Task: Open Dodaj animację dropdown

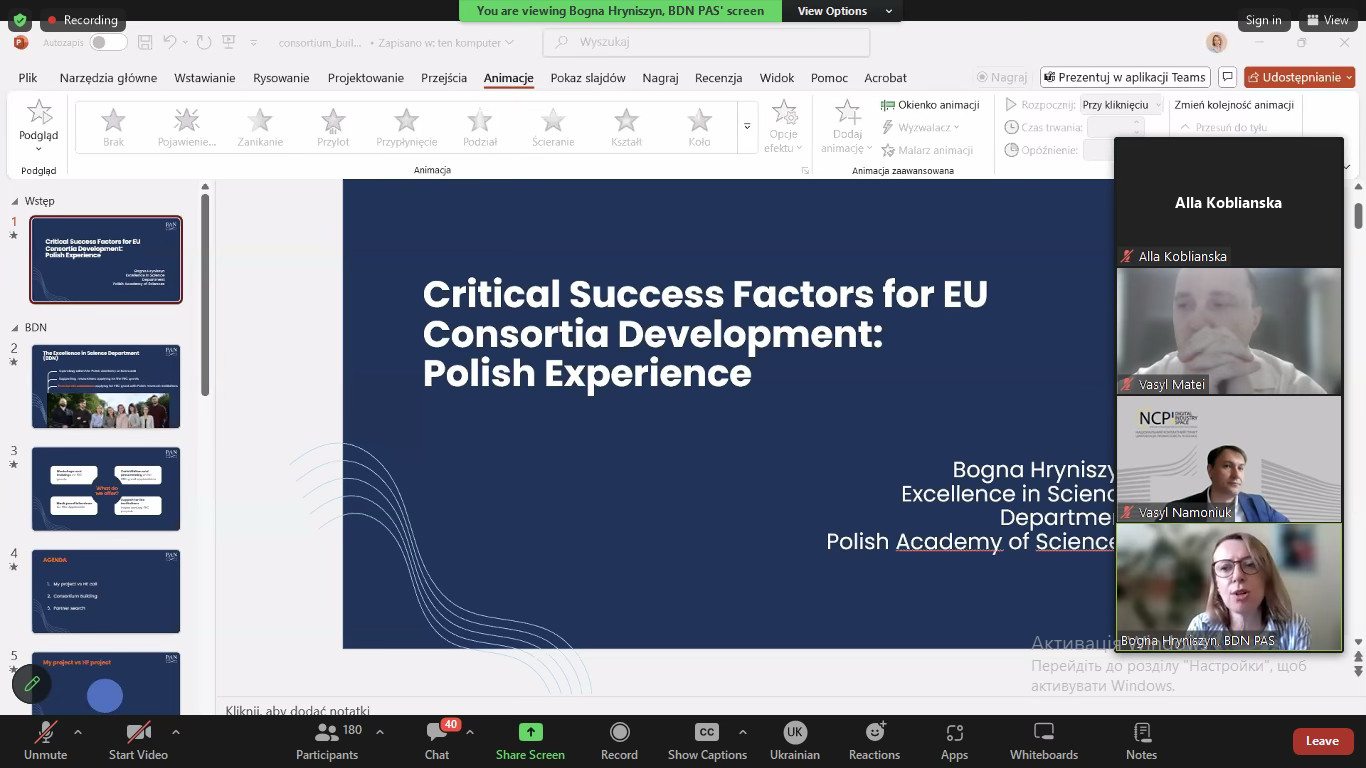Action: tap(847, 127)
